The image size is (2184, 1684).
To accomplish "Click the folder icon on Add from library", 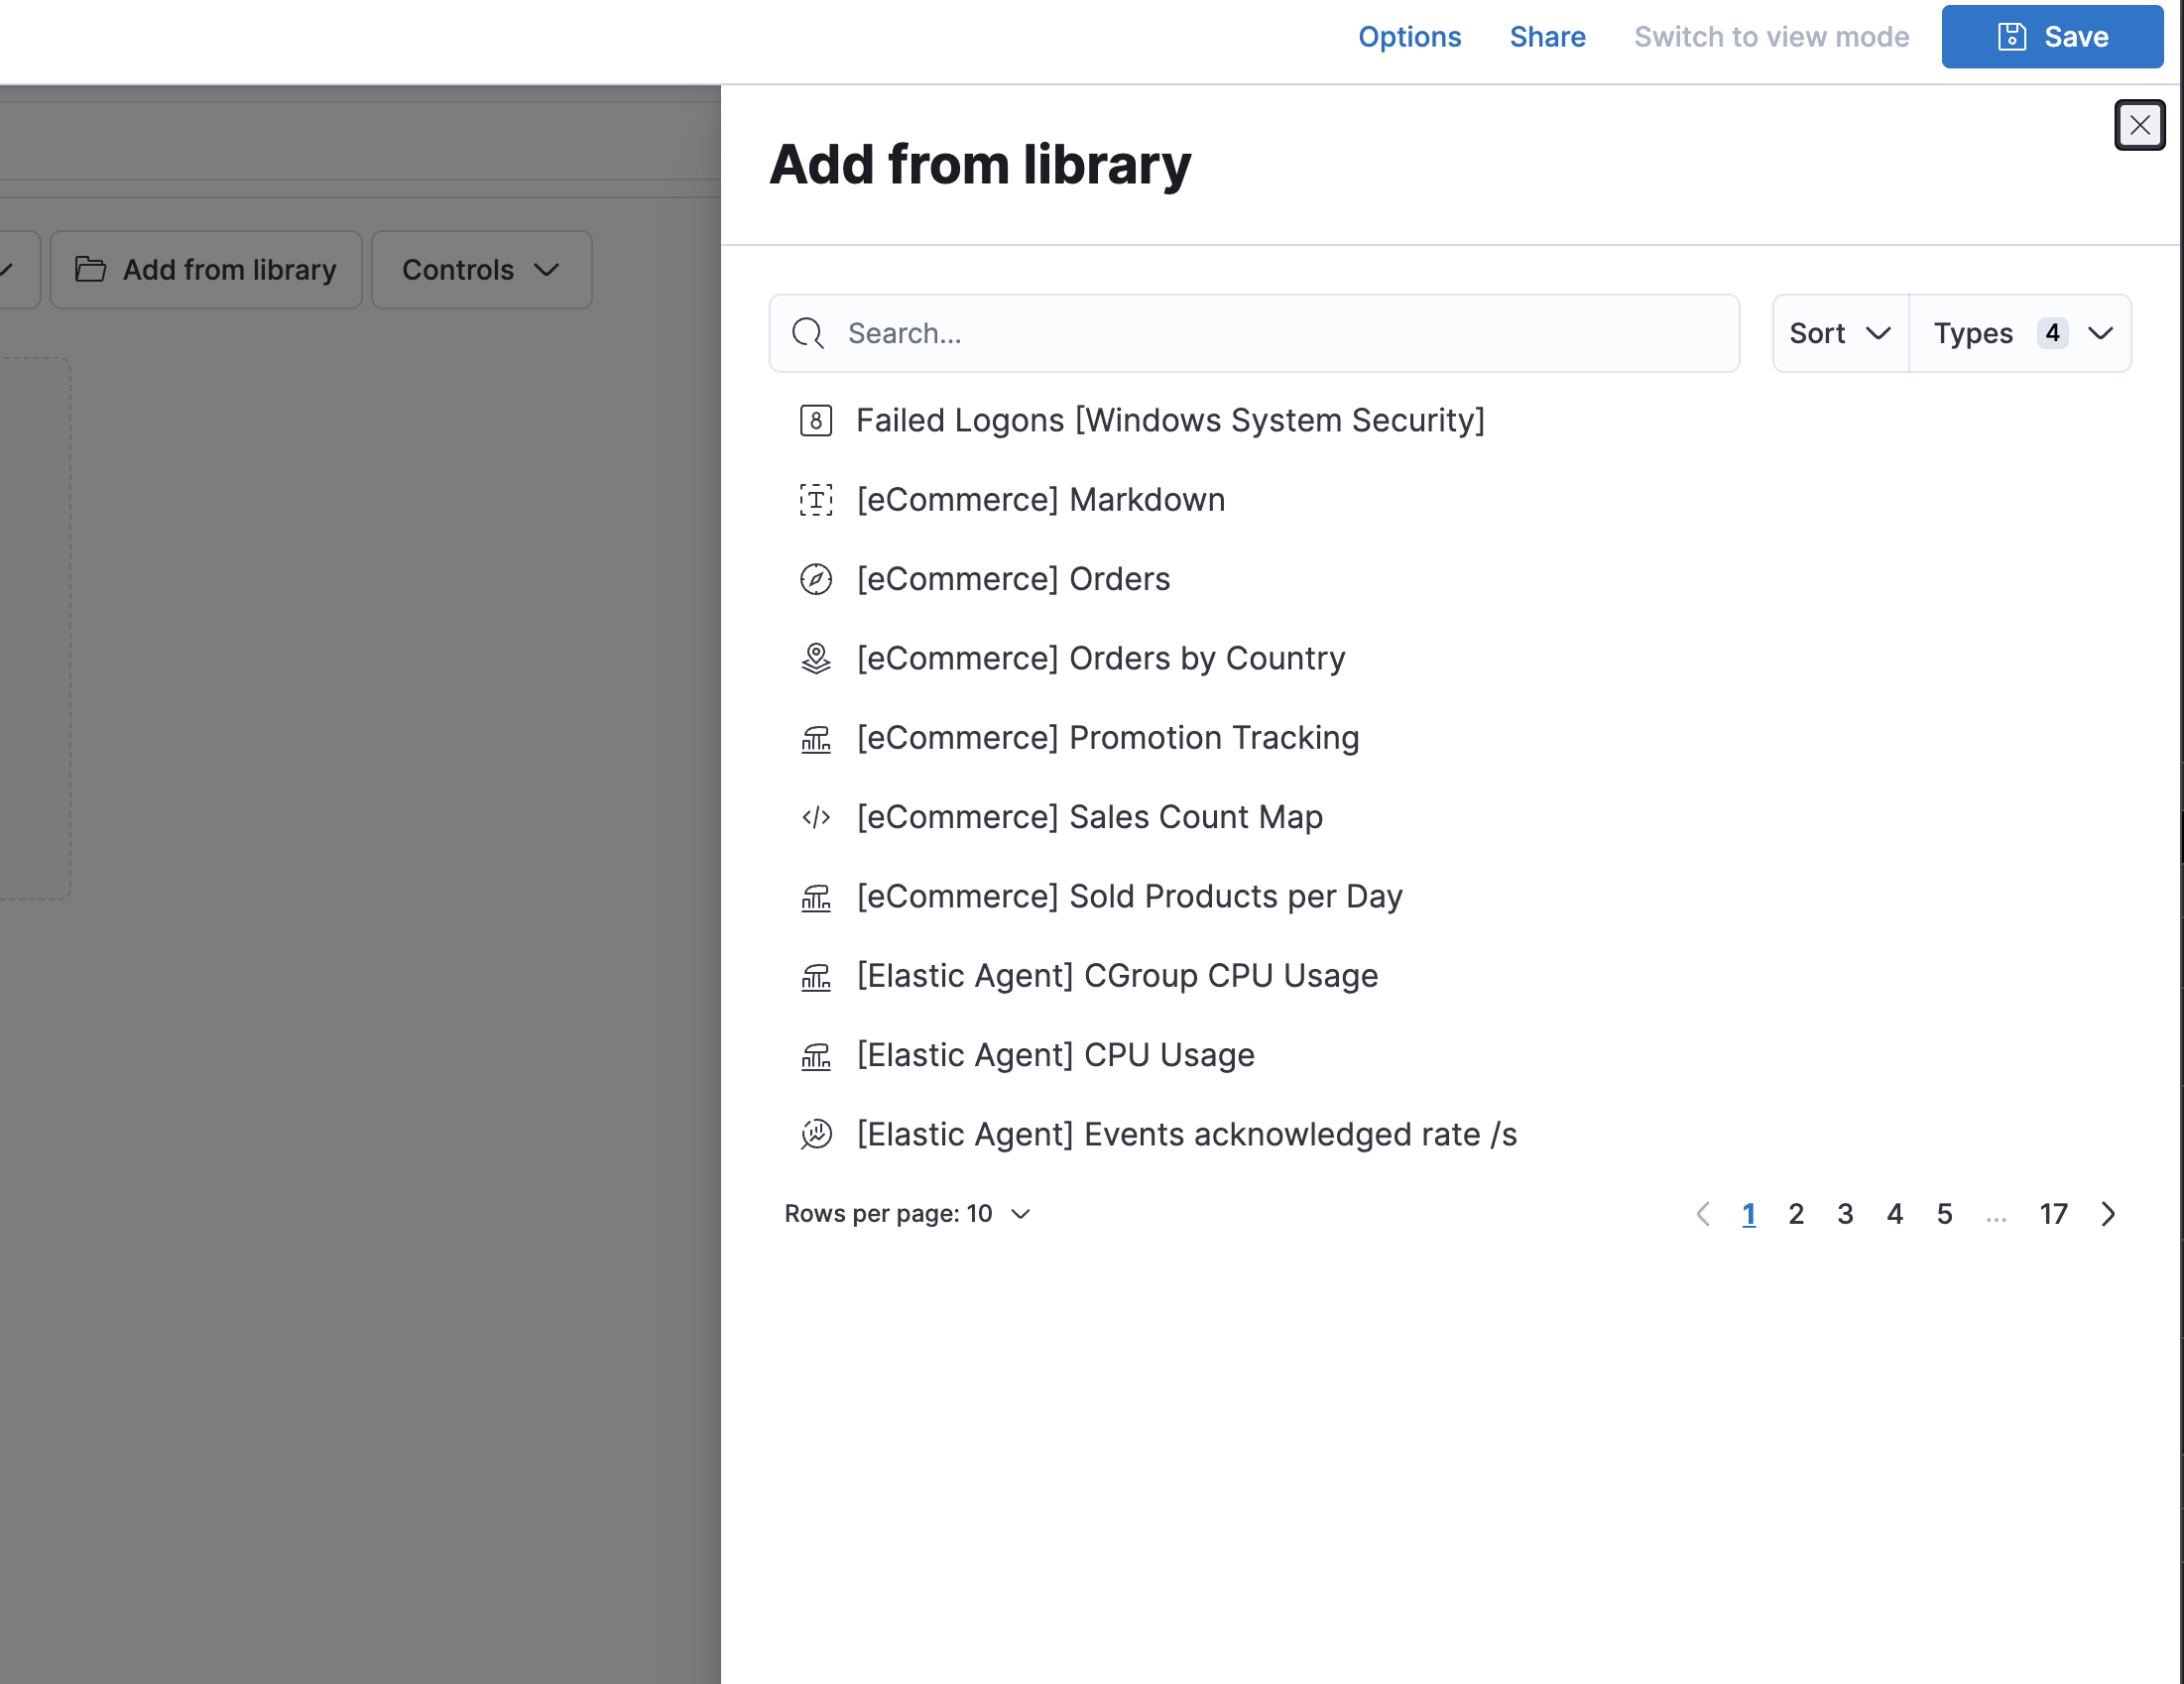I will tap(93, 269).
